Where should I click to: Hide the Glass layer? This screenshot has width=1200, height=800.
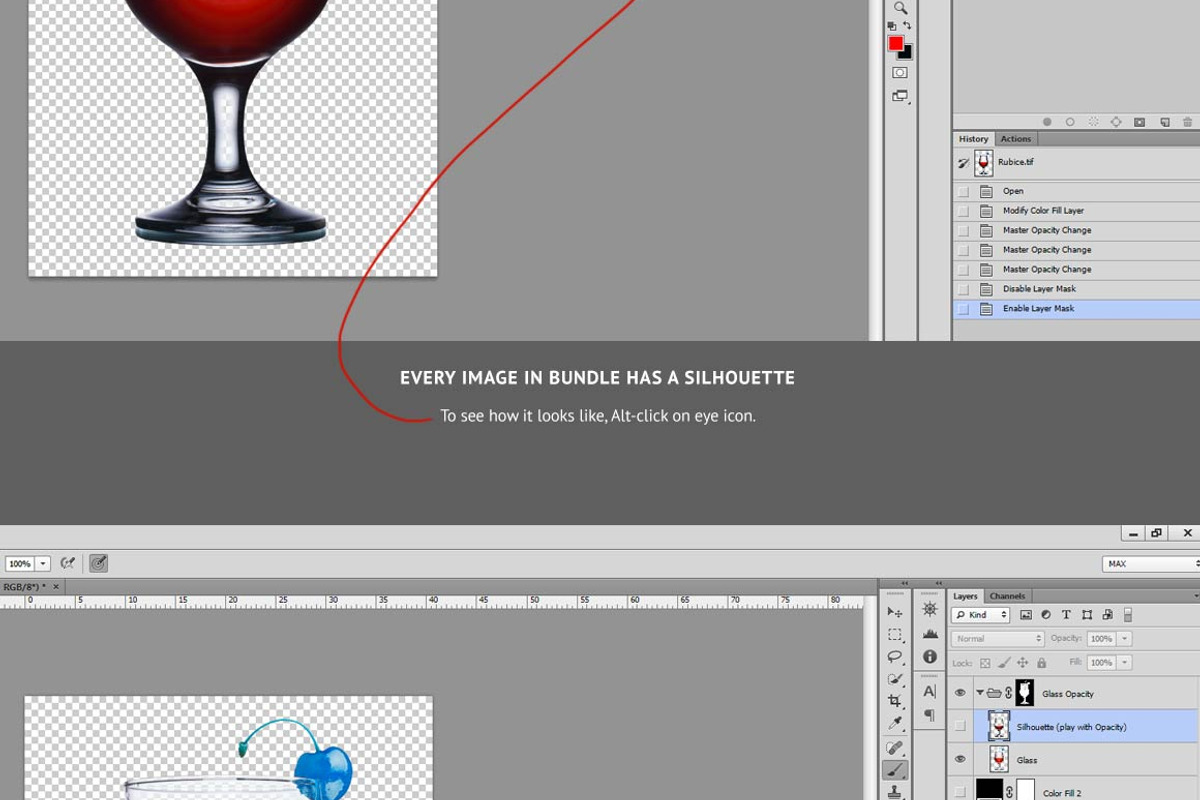(x=961, y=760)
